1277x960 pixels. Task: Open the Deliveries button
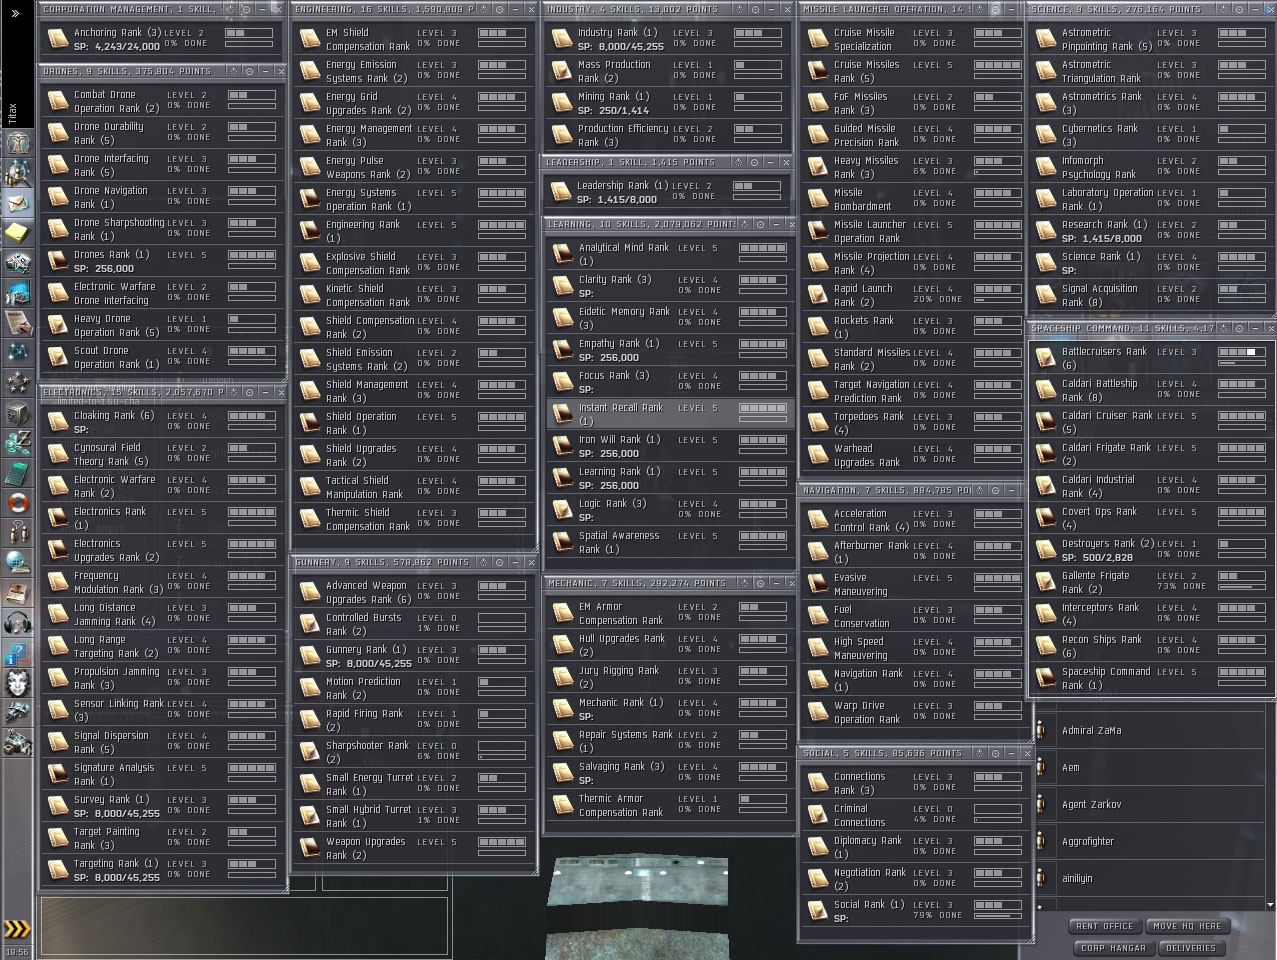(x=1190, y=948)
